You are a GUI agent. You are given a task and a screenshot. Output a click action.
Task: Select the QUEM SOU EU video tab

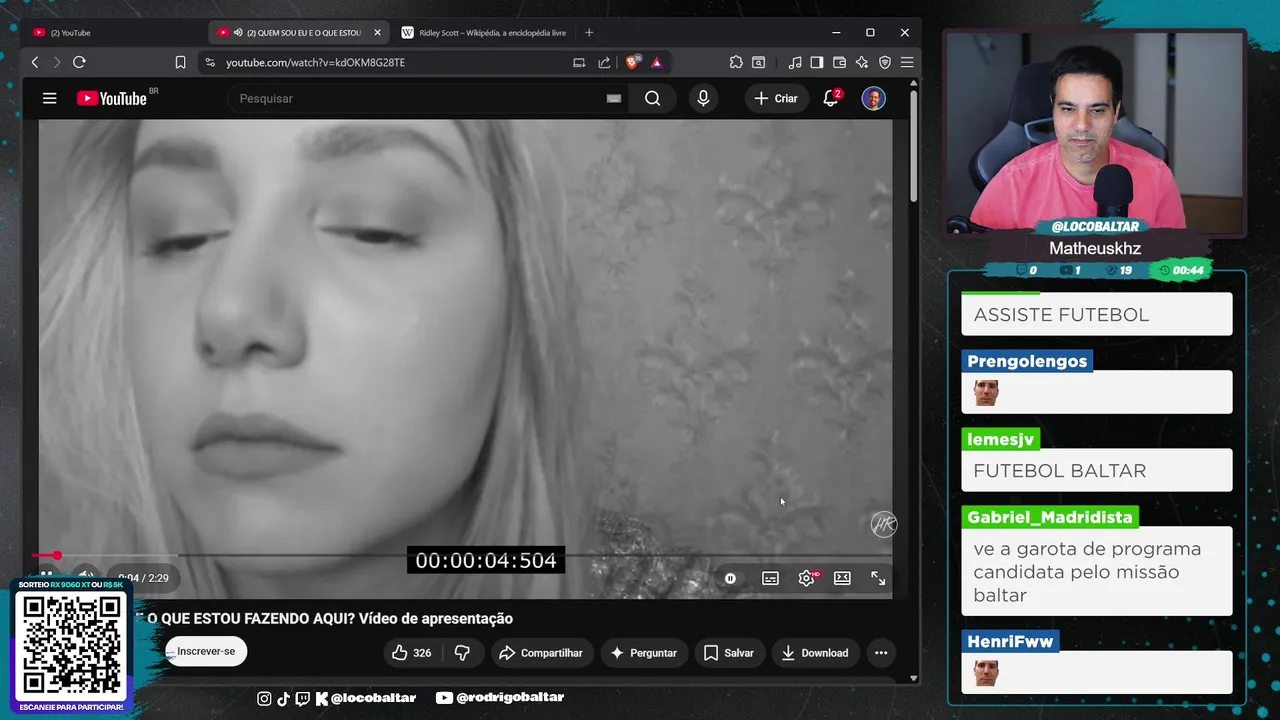point(300,33)
